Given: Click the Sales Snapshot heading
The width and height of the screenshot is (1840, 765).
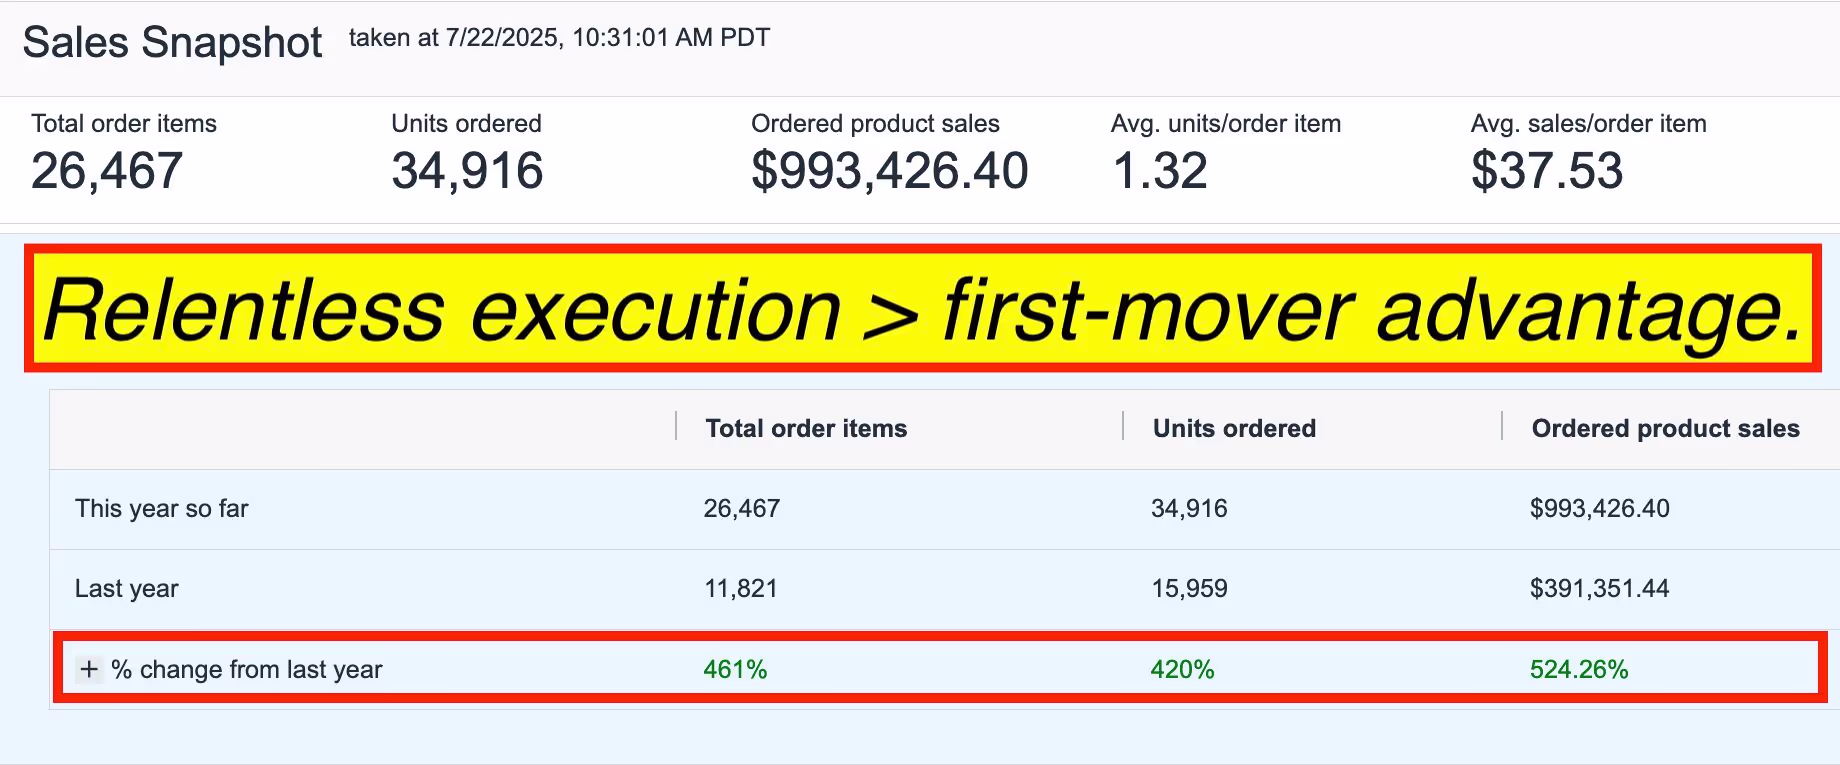Looking at the screenshot, I should (x=172, y=43).
